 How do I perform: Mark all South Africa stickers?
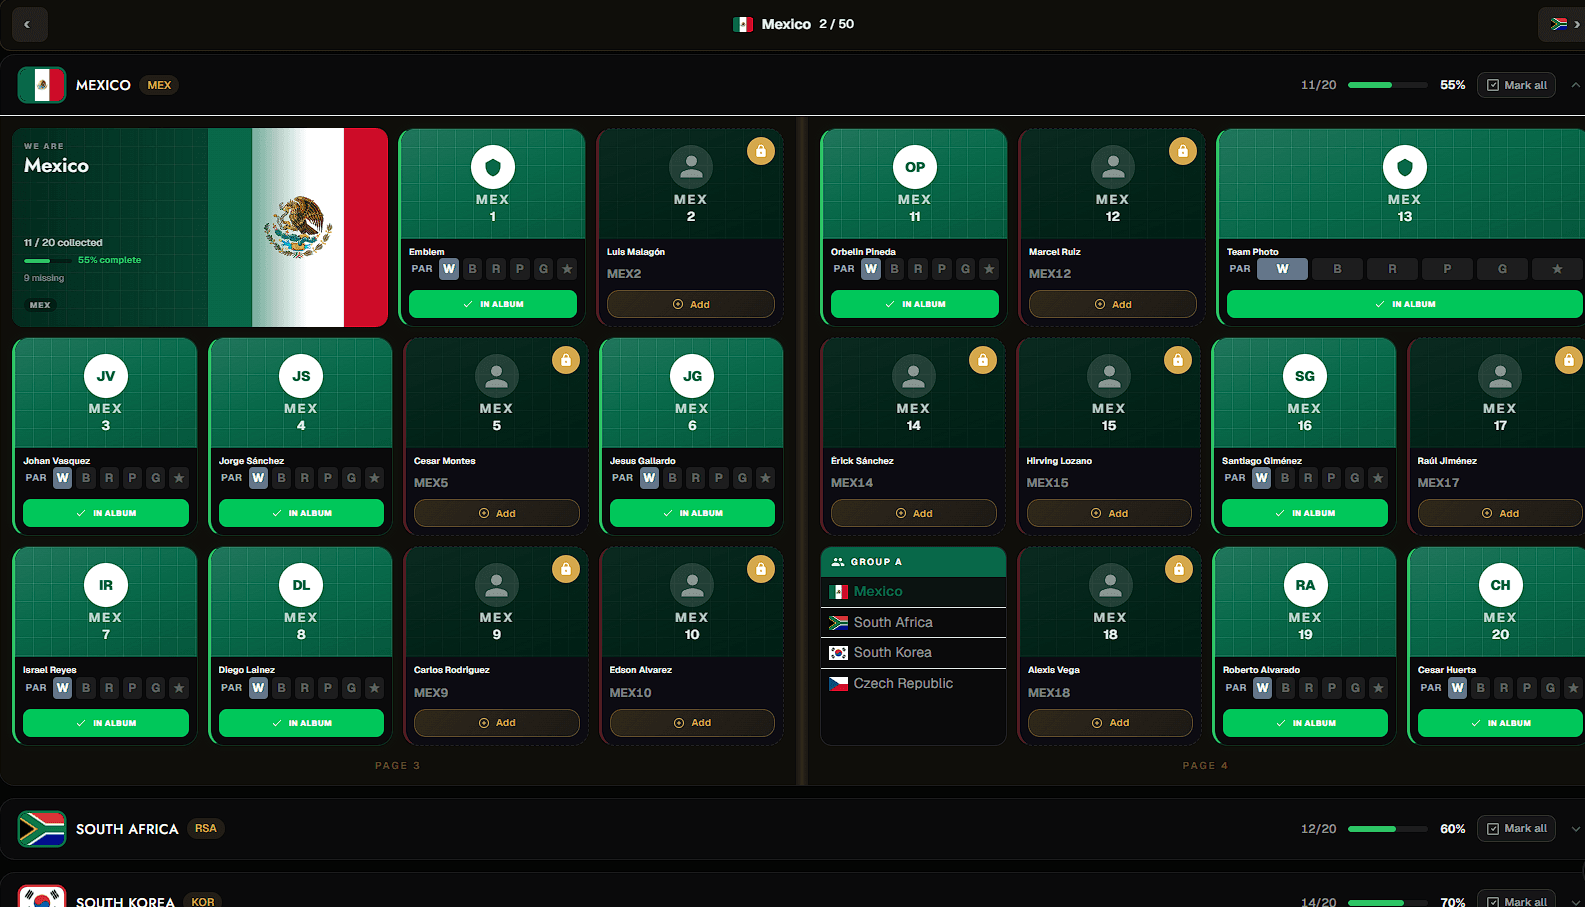point(1516,829)
